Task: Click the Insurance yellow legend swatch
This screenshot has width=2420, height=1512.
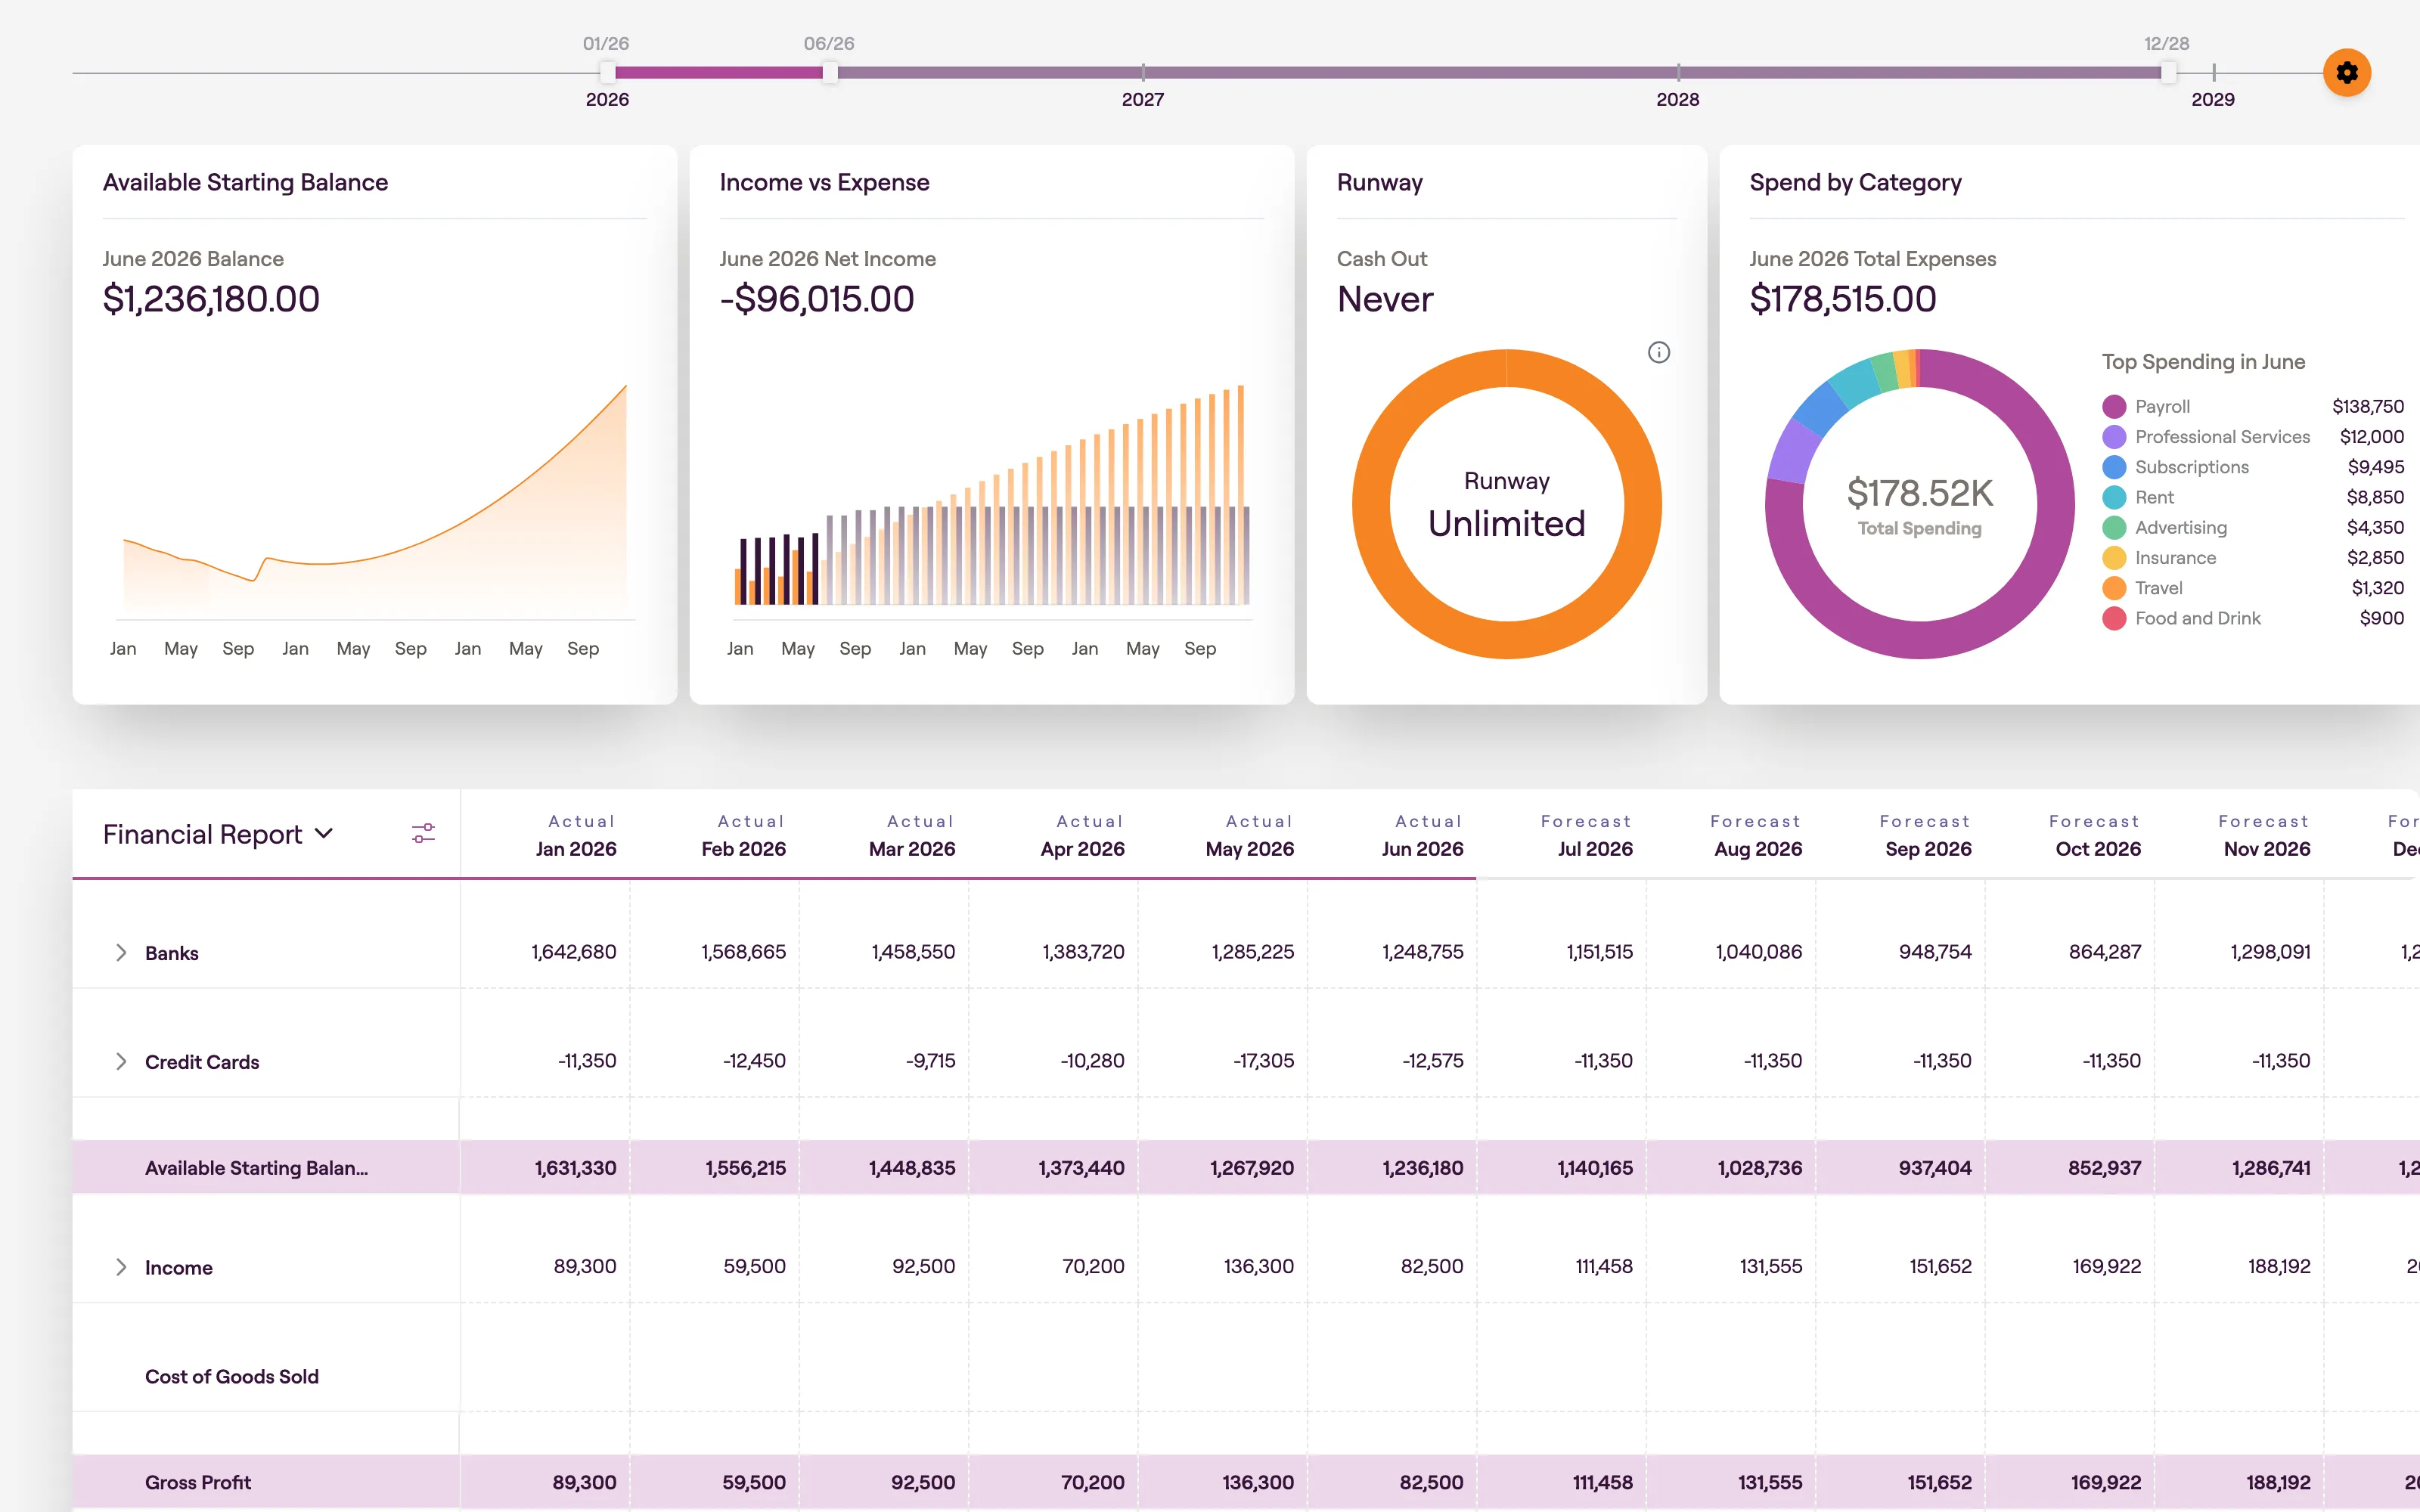Action: tap(2114, 557)
